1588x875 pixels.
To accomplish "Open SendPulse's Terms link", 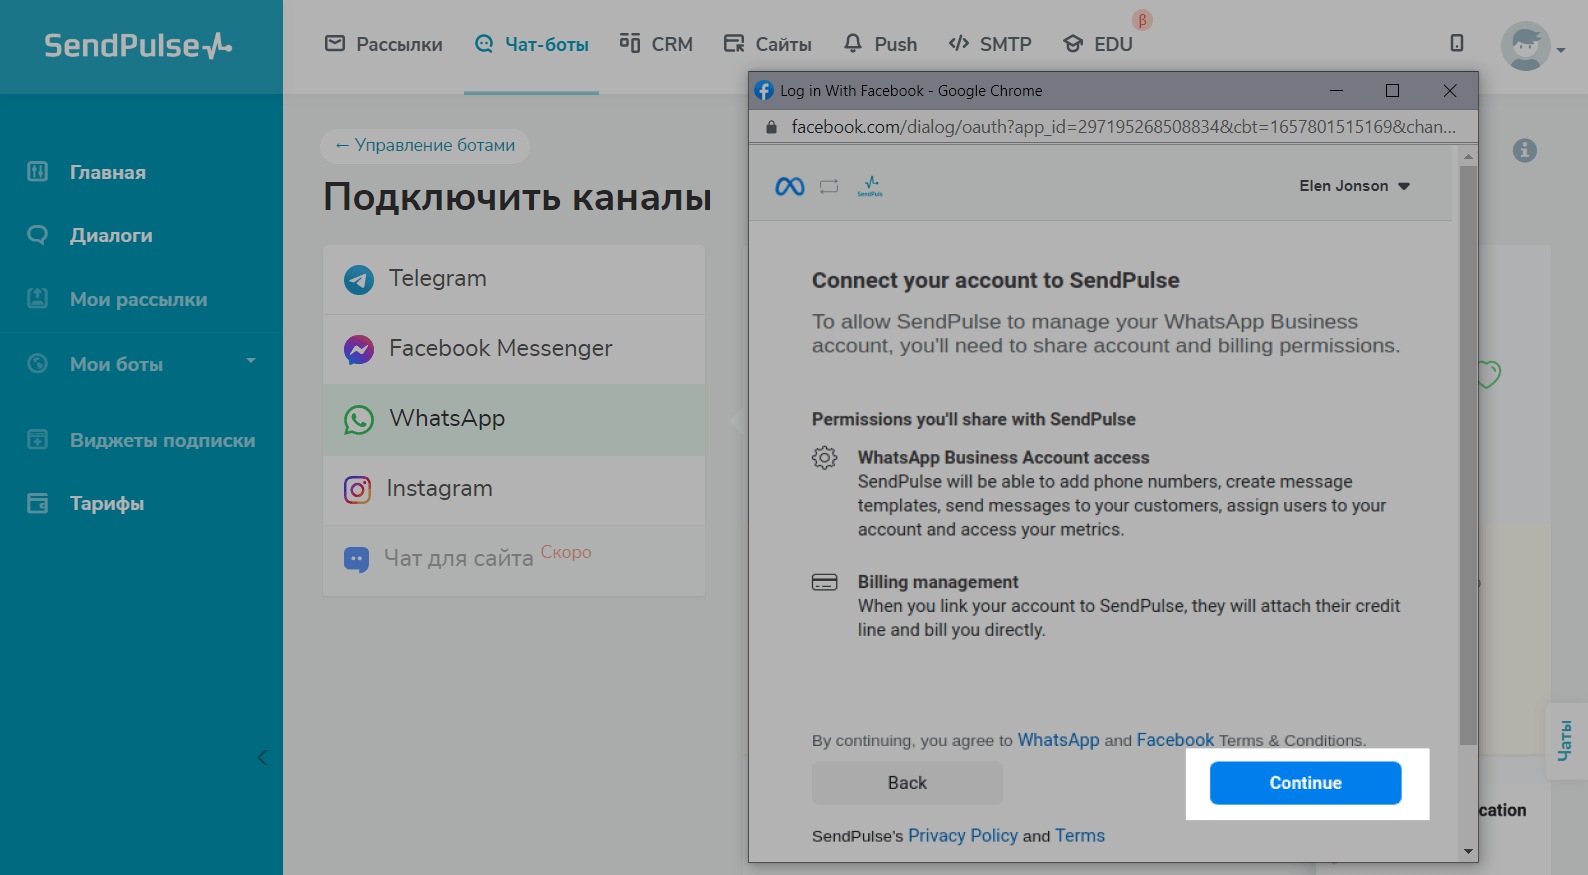I will coord(1080,836).
